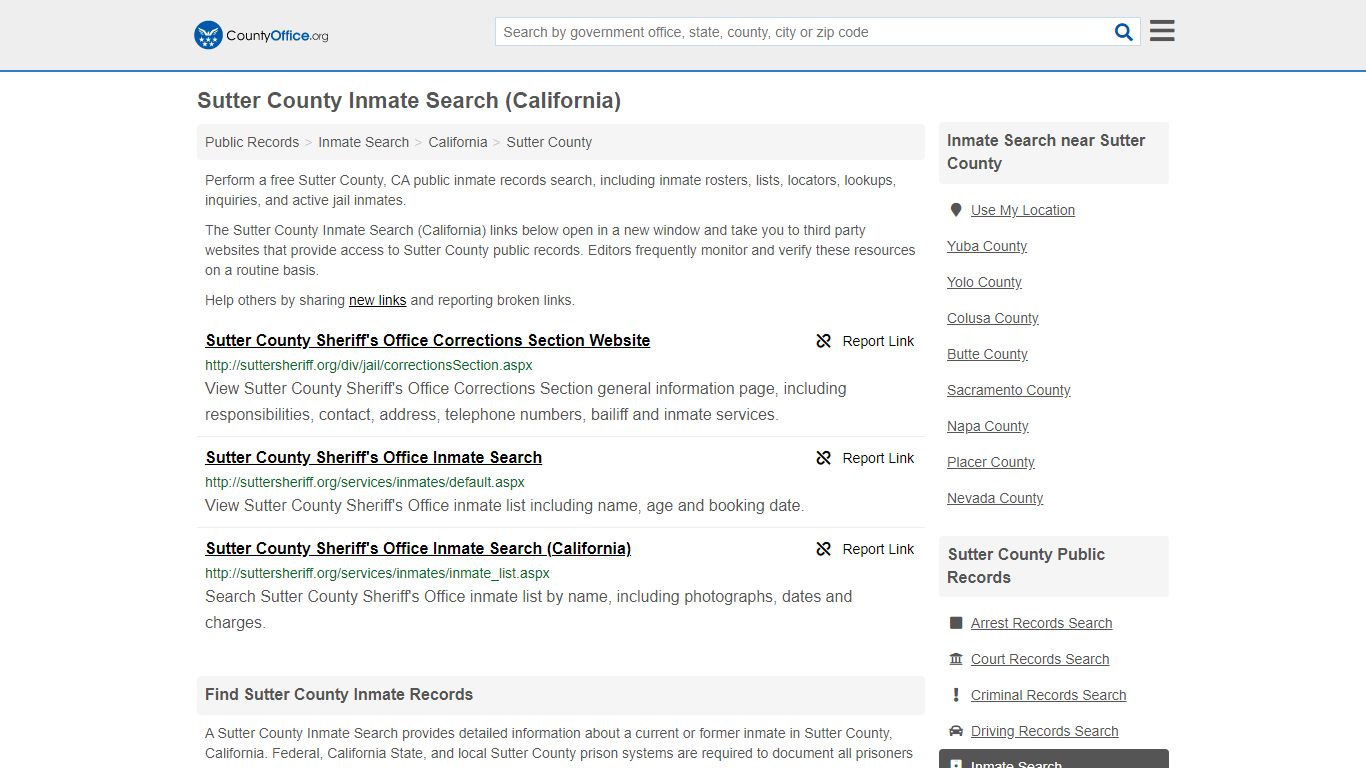
Task: Report Link for Corrections Section Website
Action: 878,341
